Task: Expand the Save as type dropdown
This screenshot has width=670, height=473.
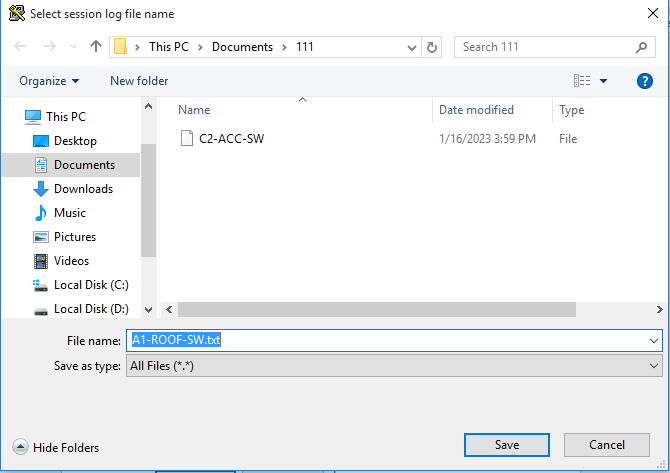Action: [x=653, y=366]
